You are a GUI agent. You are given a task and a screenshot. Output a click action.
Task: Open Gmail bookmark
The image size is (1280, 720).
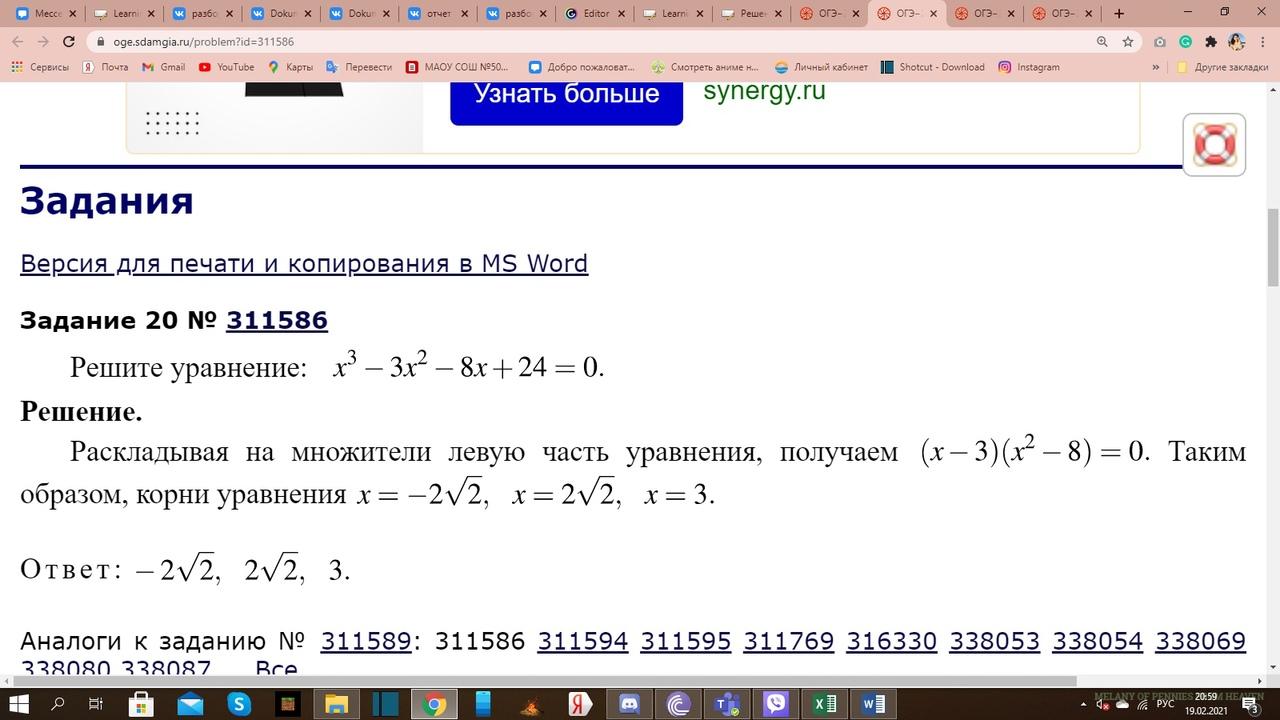164,67
